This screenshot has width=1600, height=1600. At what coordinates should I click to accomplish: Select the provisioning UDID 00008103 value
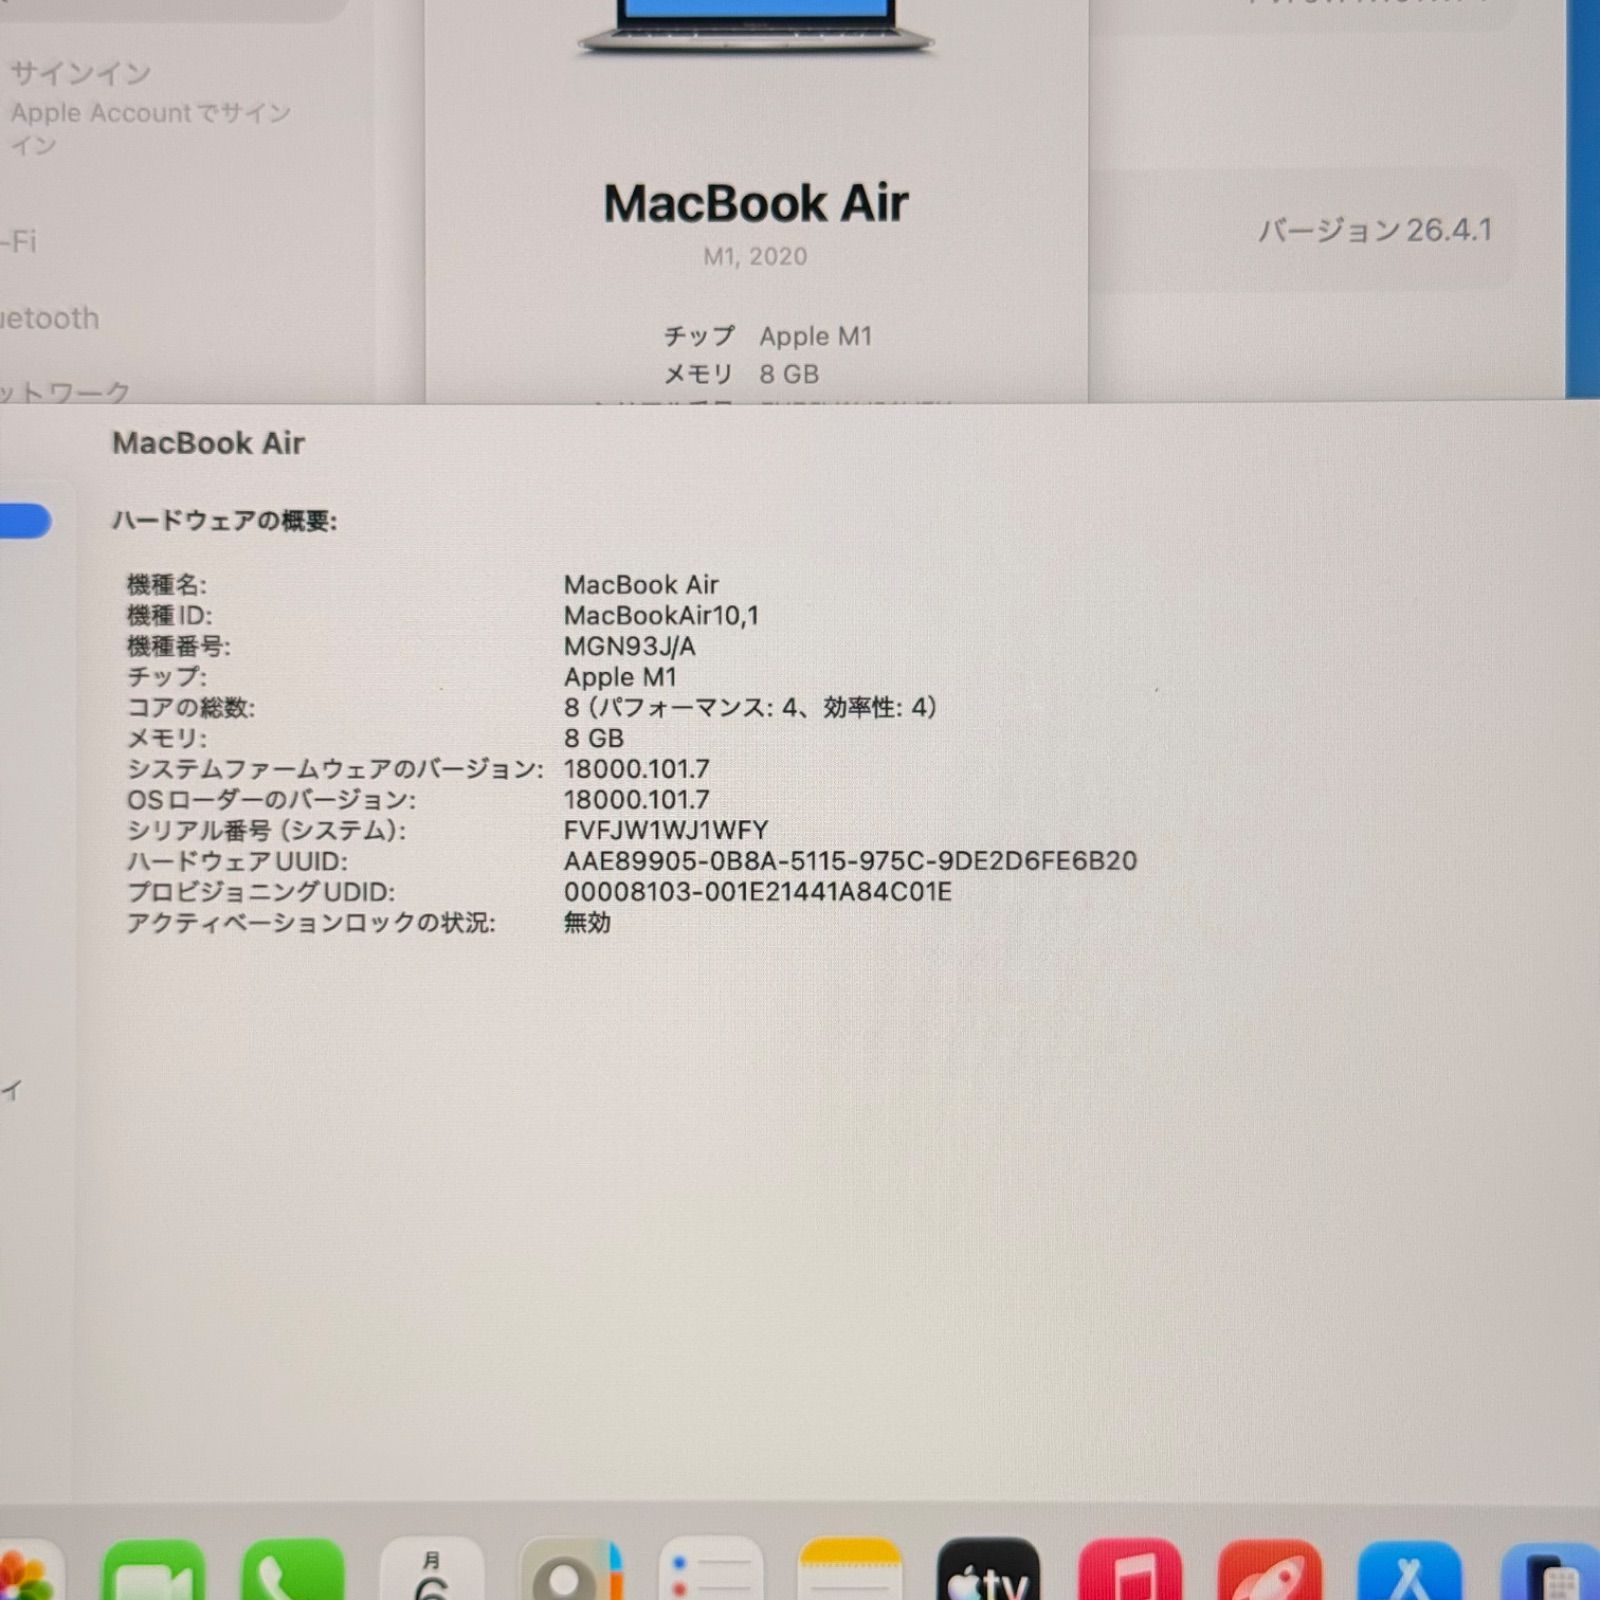pos(757,892)
